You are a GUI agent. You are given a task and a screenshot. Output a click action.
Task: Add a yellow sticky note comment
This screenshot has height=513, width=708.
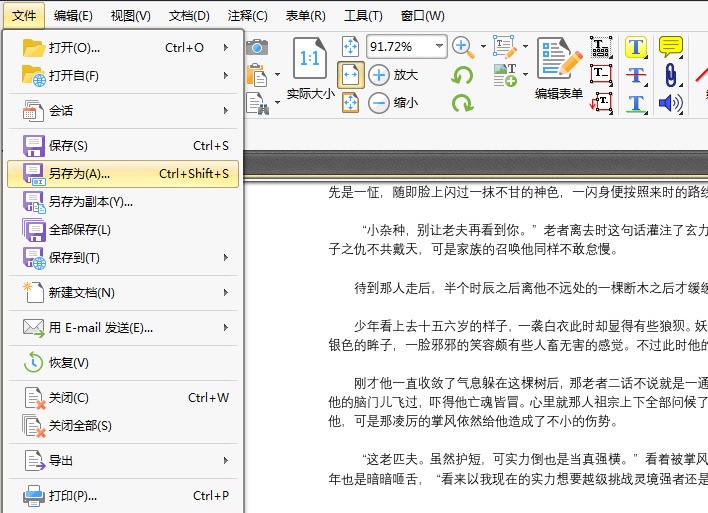click(x=671, y=47)
